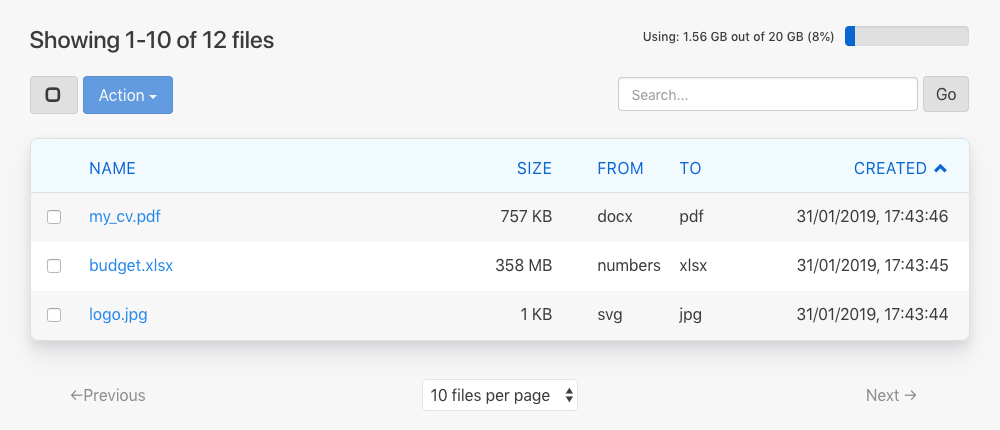Open the Action dropdown menu
The image size is (1000, 430).
click(x=128, y=95)
